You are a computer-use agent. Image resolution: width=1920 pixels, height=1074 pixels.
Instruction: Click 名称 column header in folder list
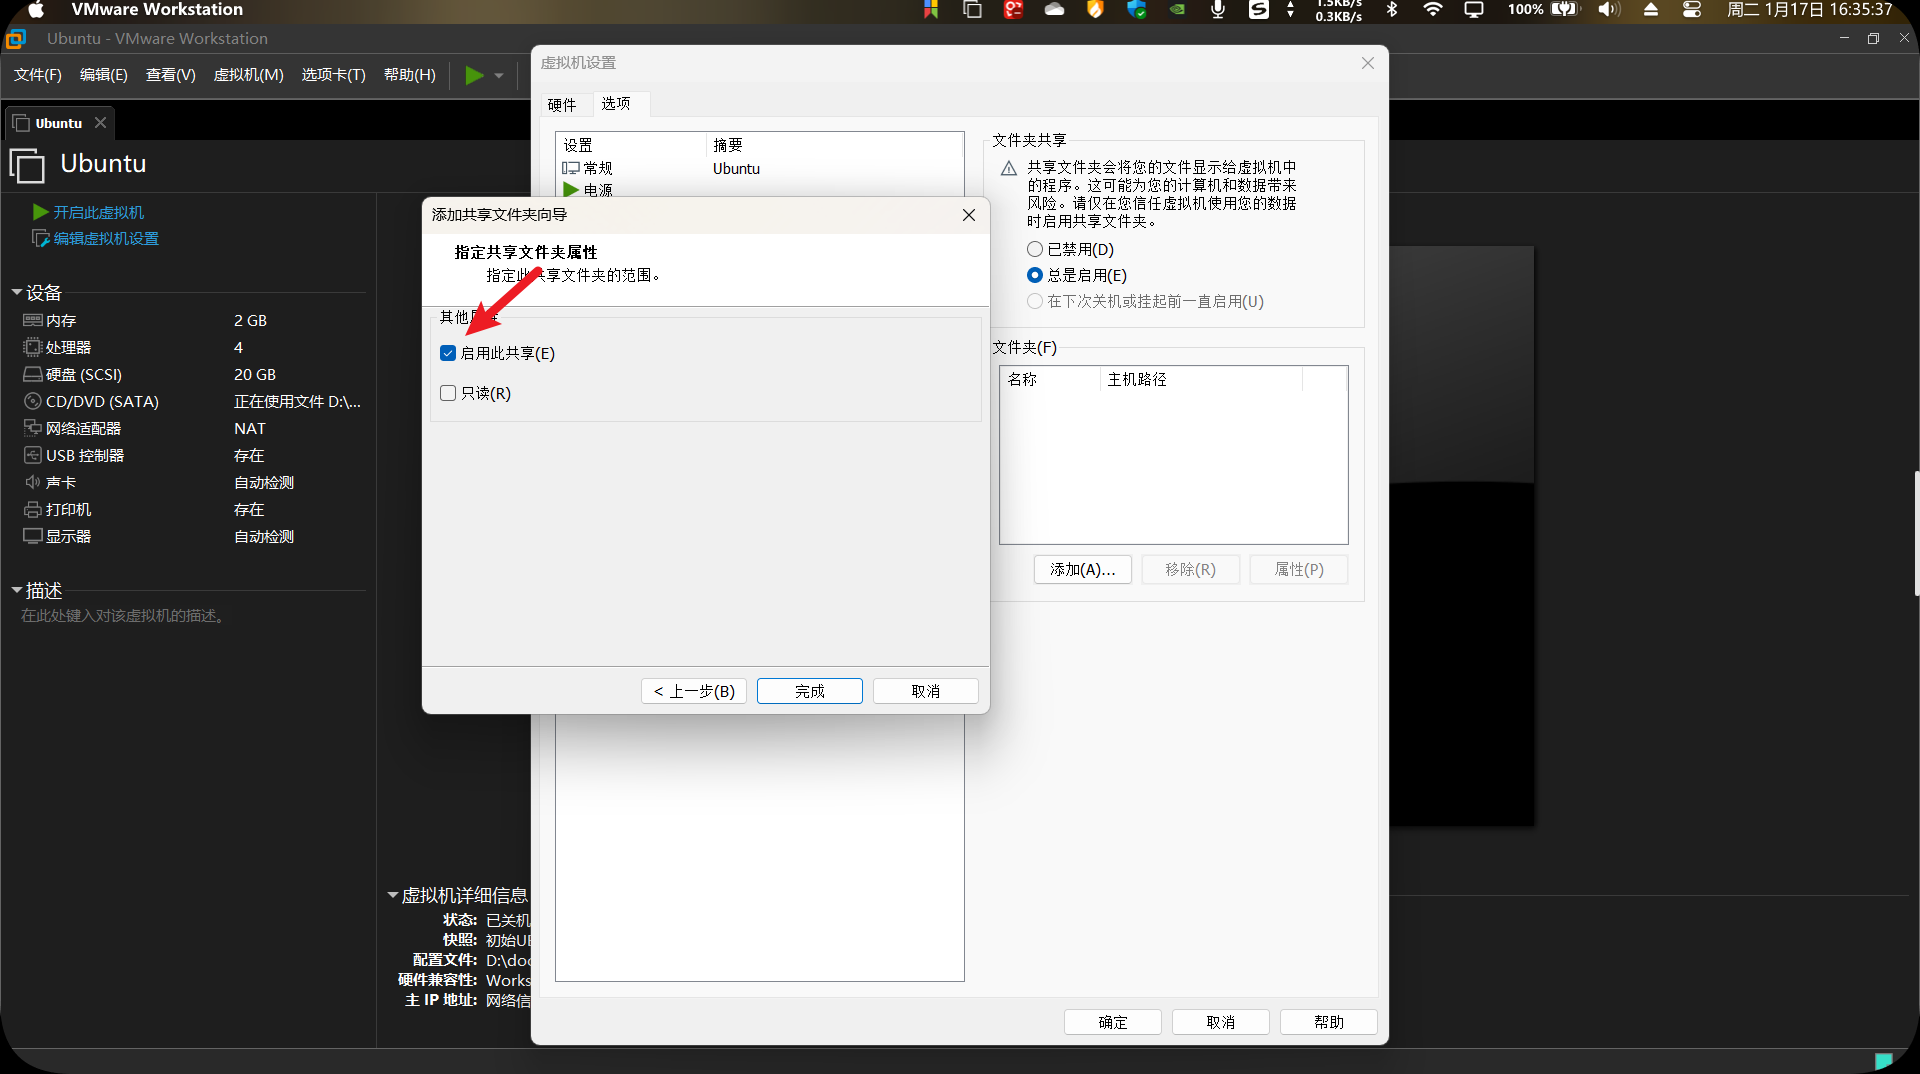pos(1050,379)
